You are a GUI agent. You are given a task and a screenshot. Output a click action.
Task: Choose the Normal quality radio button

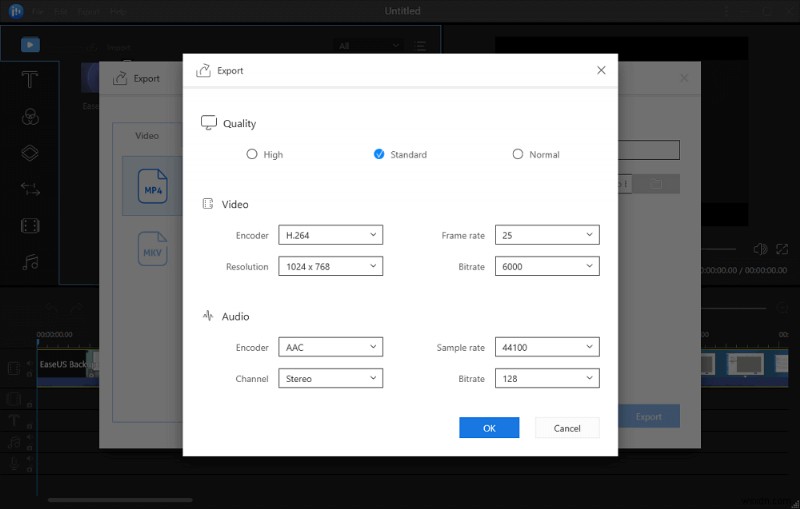(517, 154)
